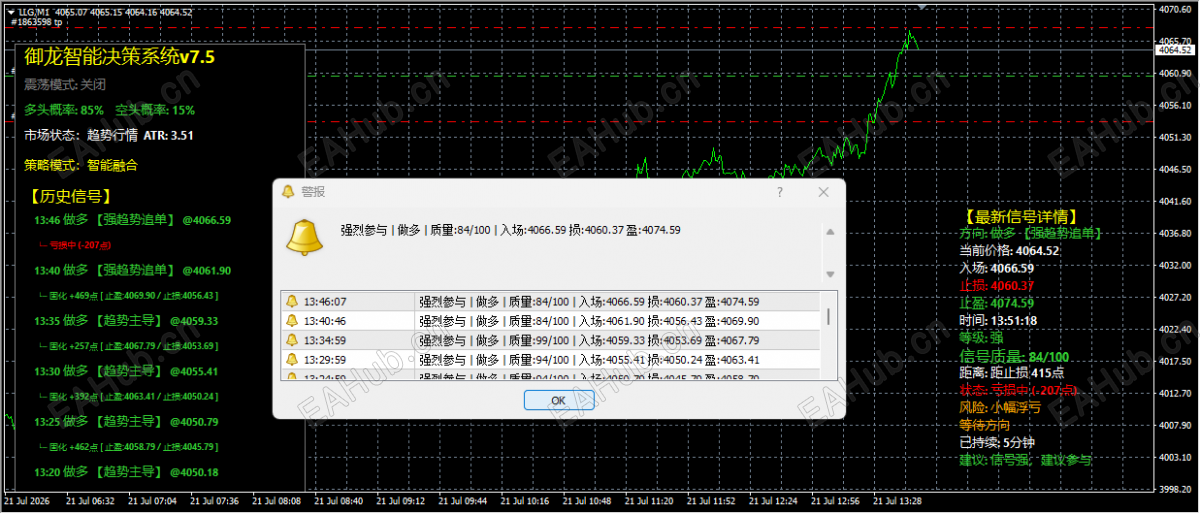This screenshot has width=1200, height=514.
Task: Click the up arrow beside the alert message
Action: [x=828, y=232]
